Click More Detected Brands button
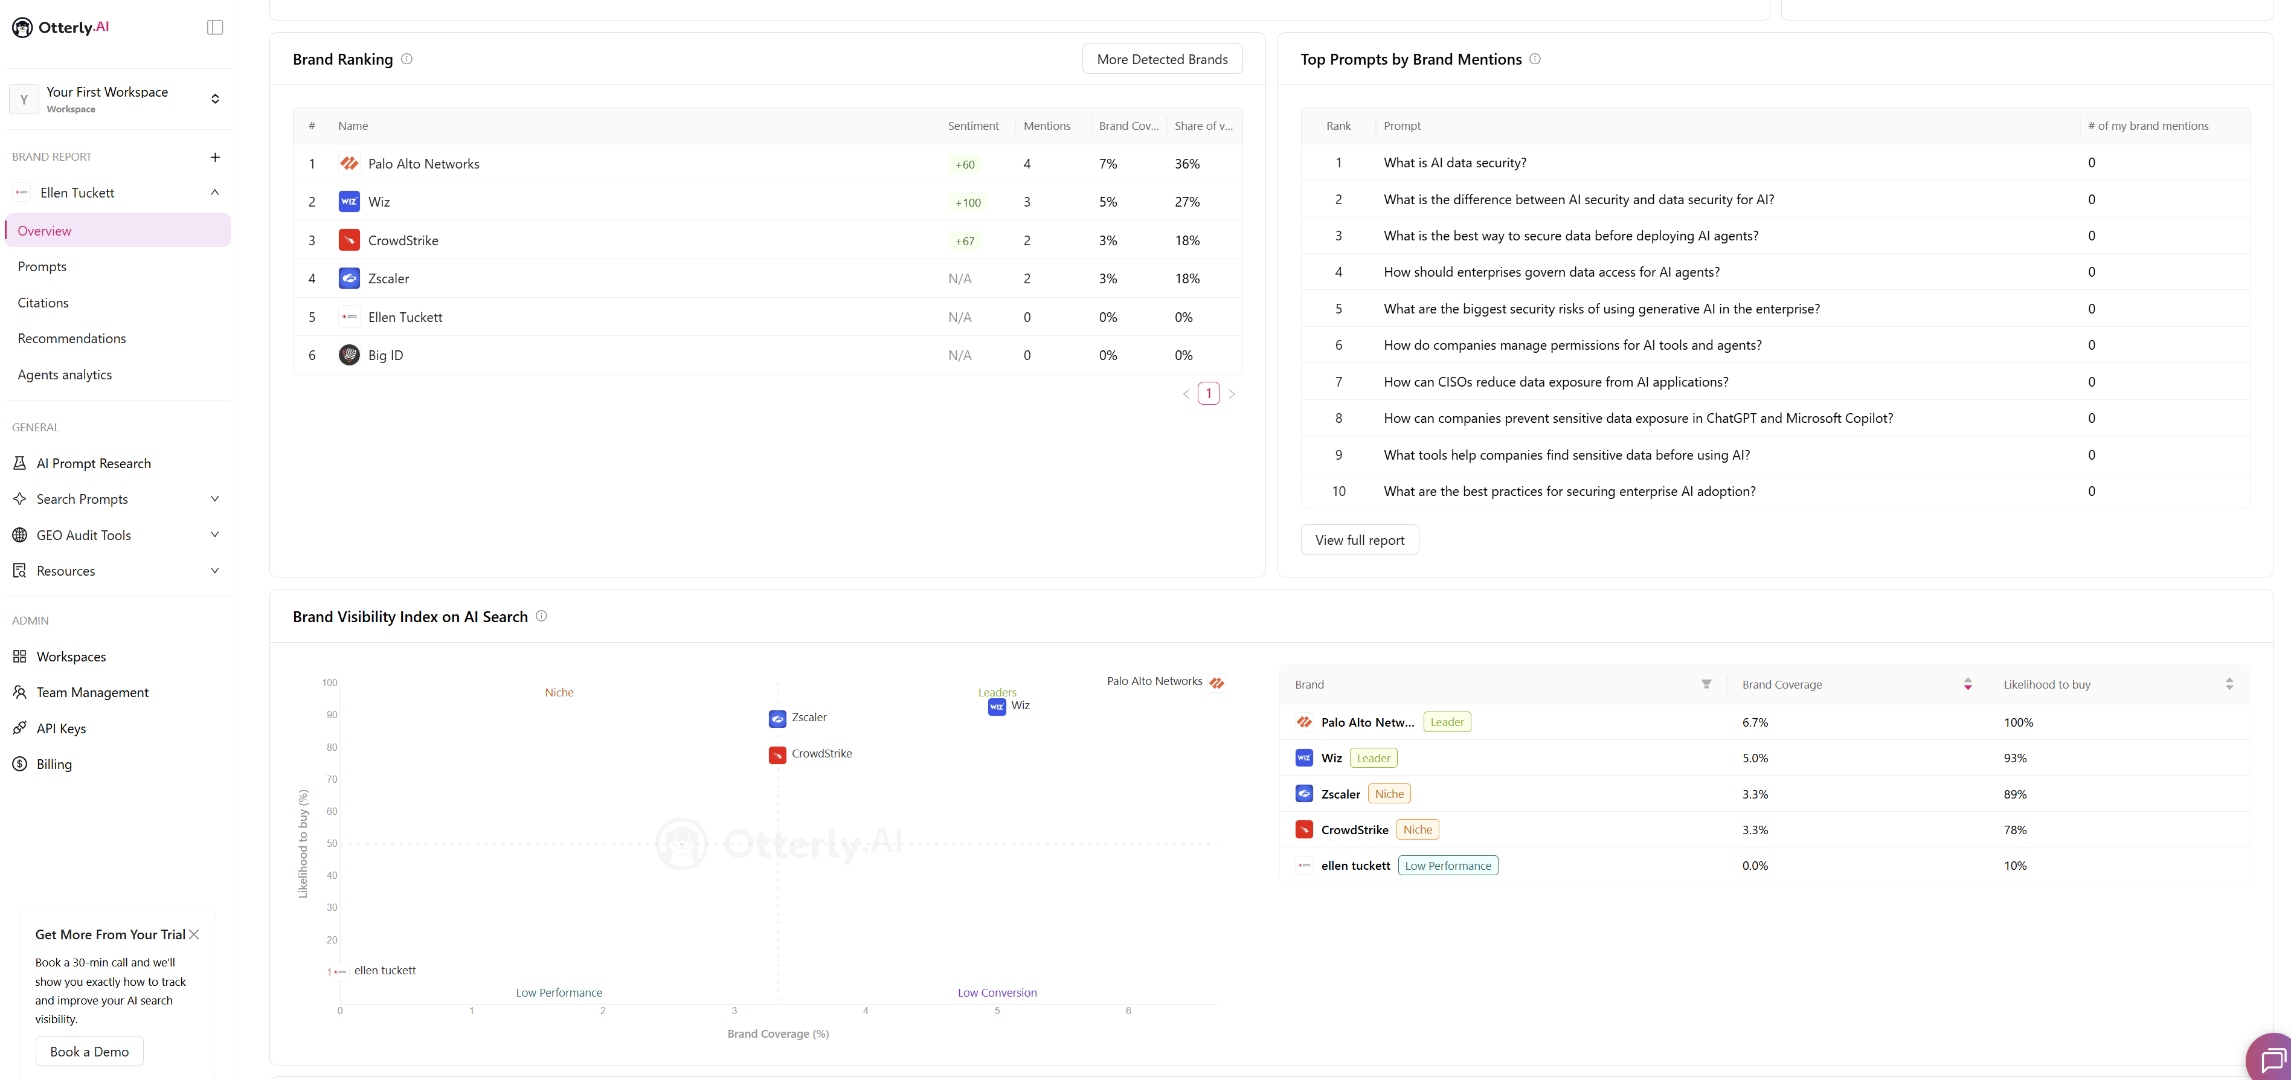This screenshot has width=2291, height=1080. tap(1162, 59)
